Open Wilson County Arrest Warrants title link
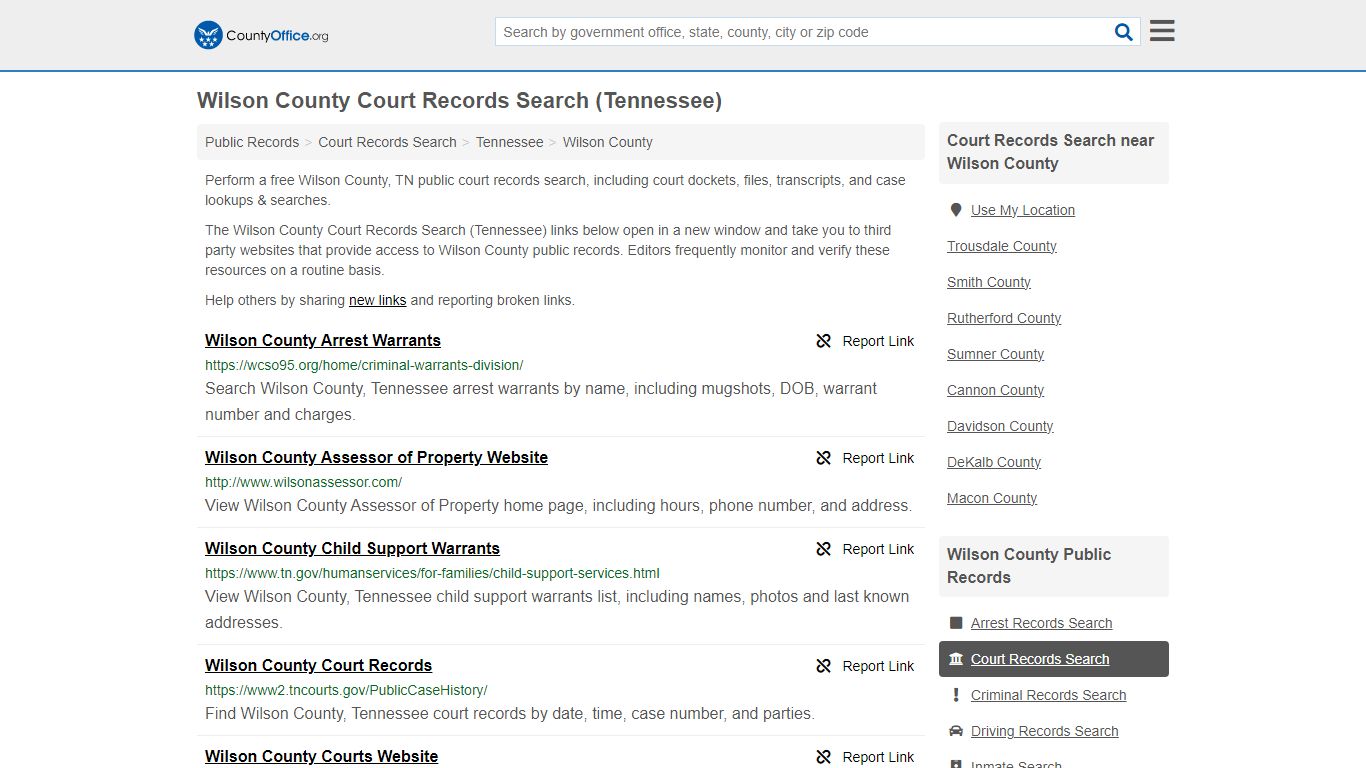 pos(323,340)
